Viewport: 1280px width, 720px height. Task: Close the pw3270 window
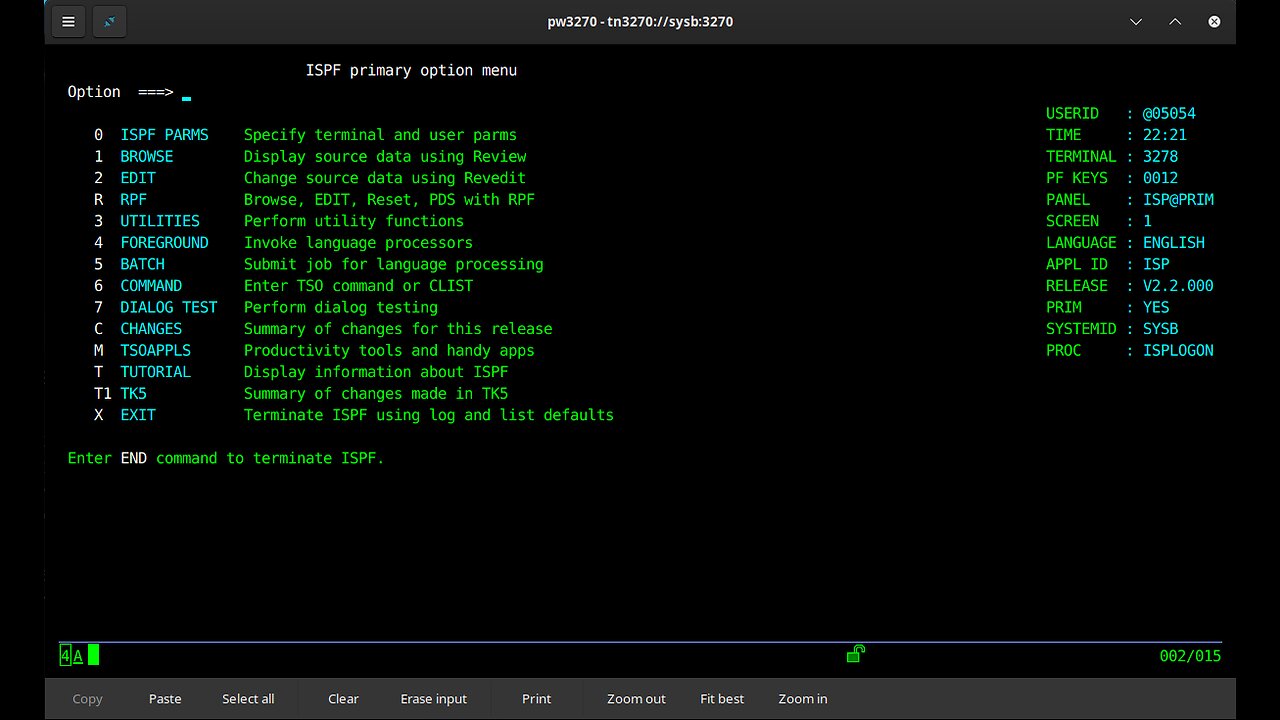(x=1214, y=21)
